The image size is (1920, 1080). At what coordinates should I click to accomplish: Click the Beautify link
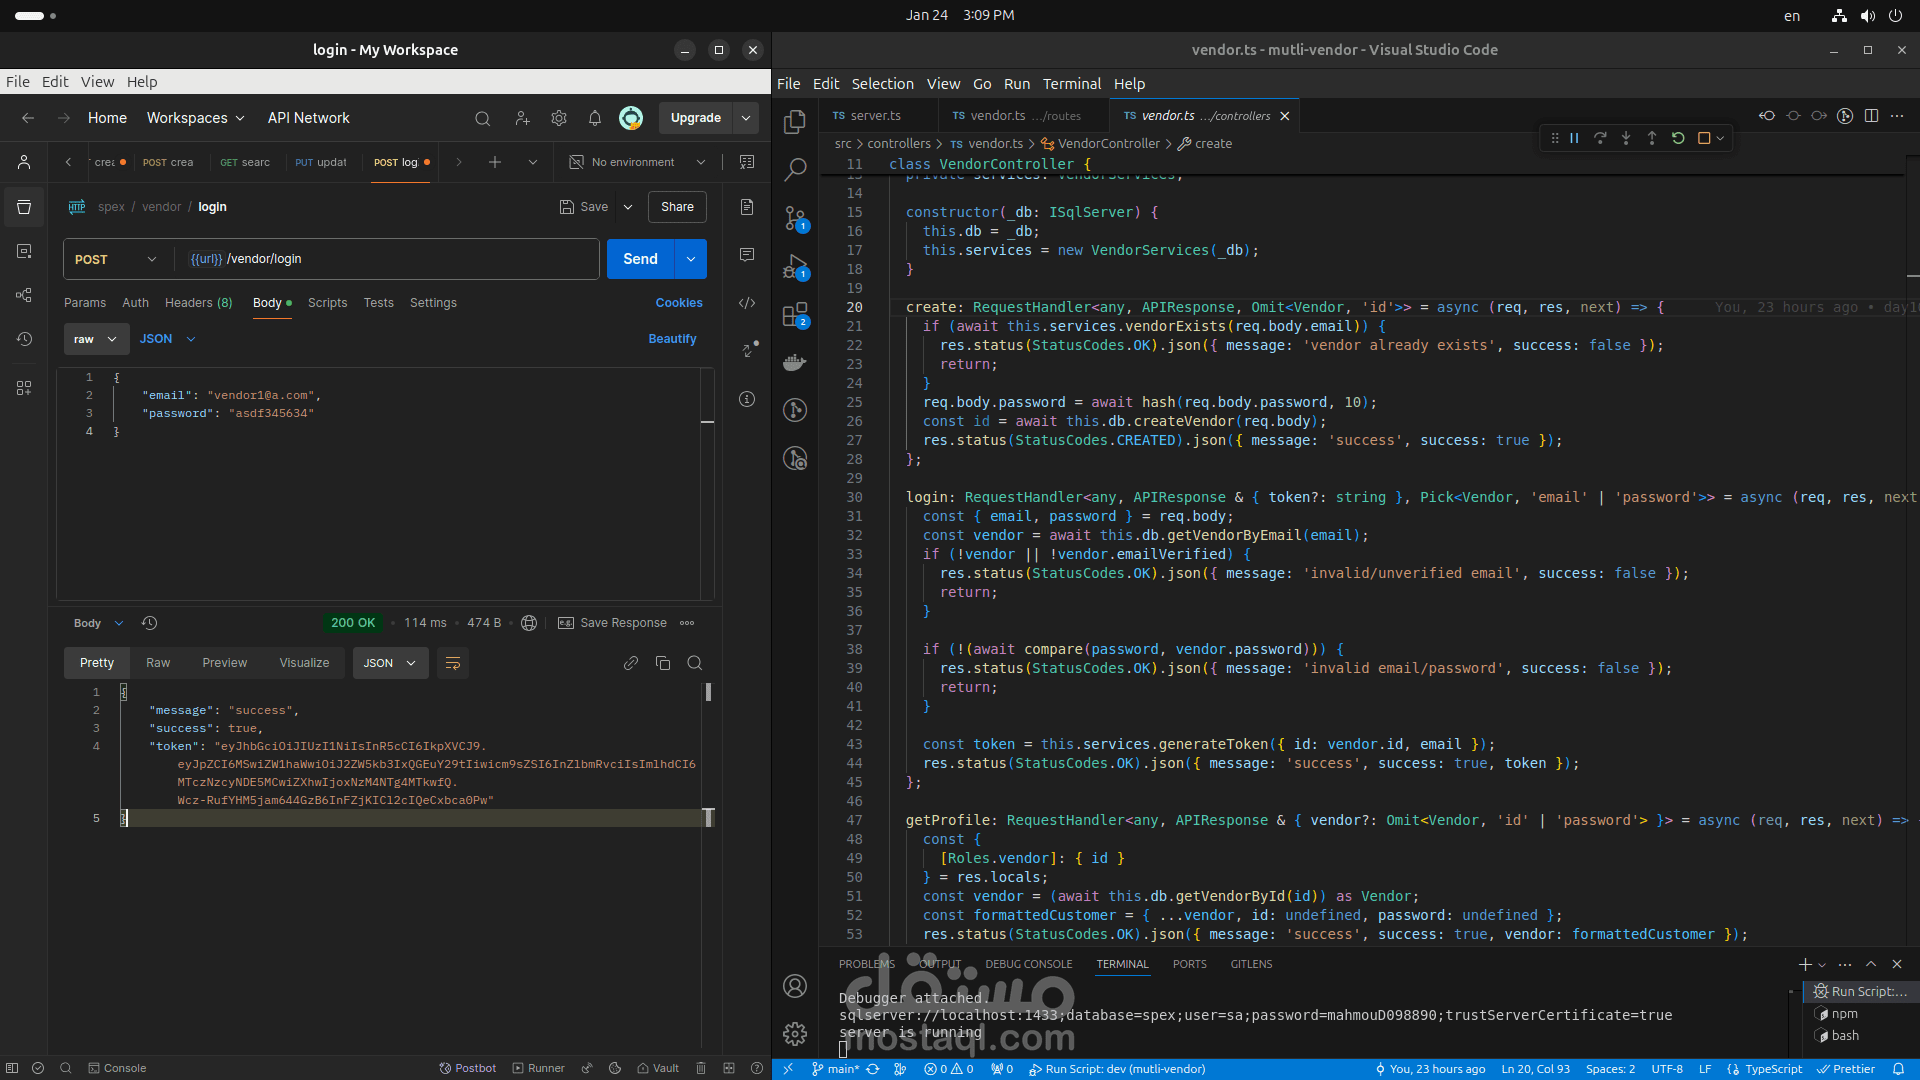tap(672, 339)
